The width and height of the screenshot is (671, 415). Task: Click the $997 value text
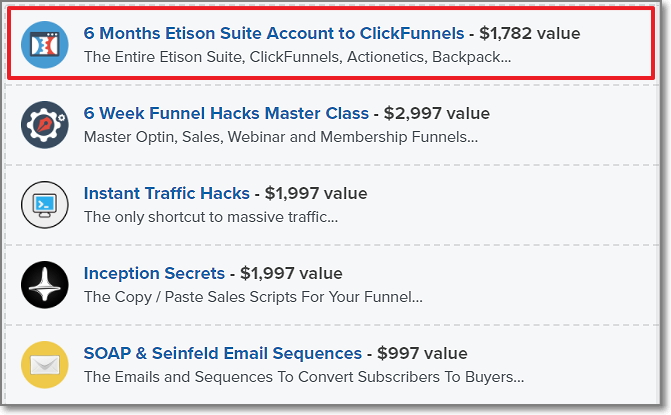tap(422, 353)
